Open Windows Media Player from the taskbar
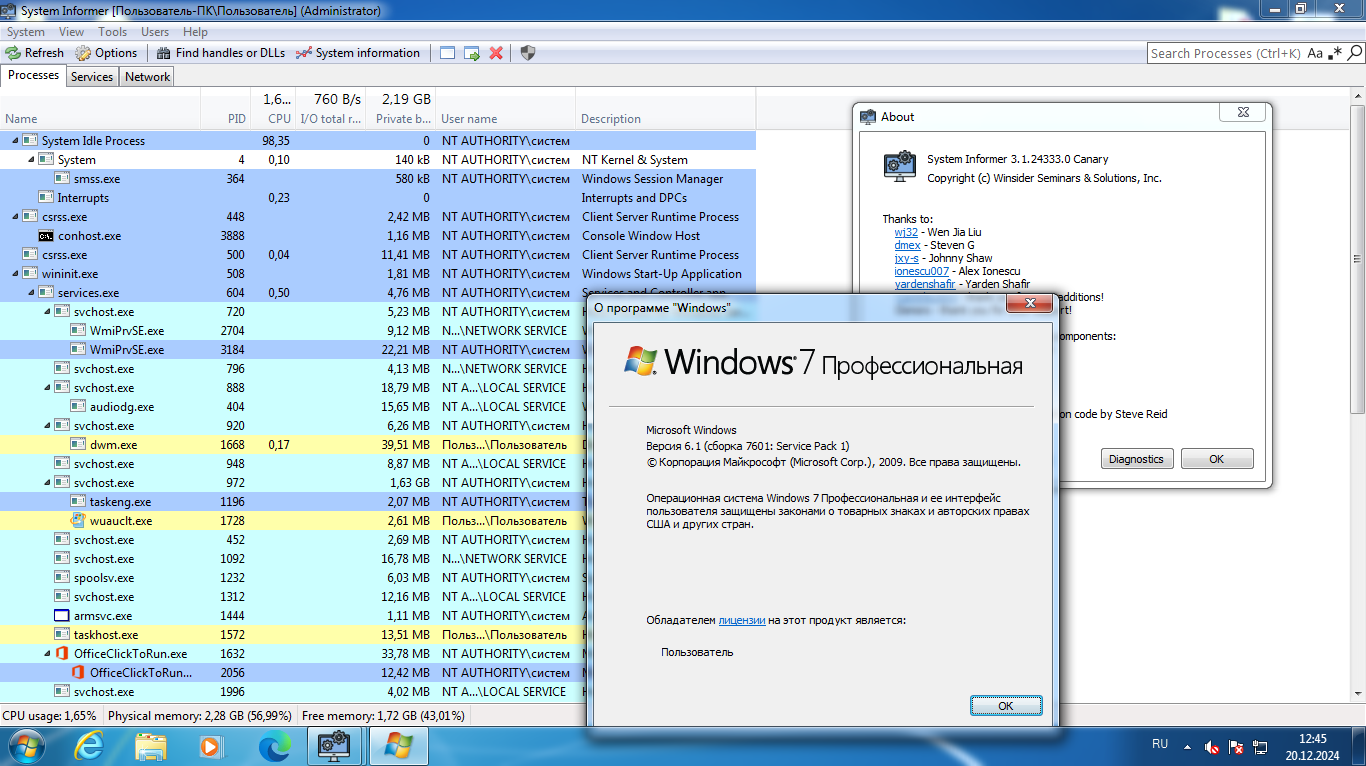Screen dimensions: 1366x766 coord(211,746)
